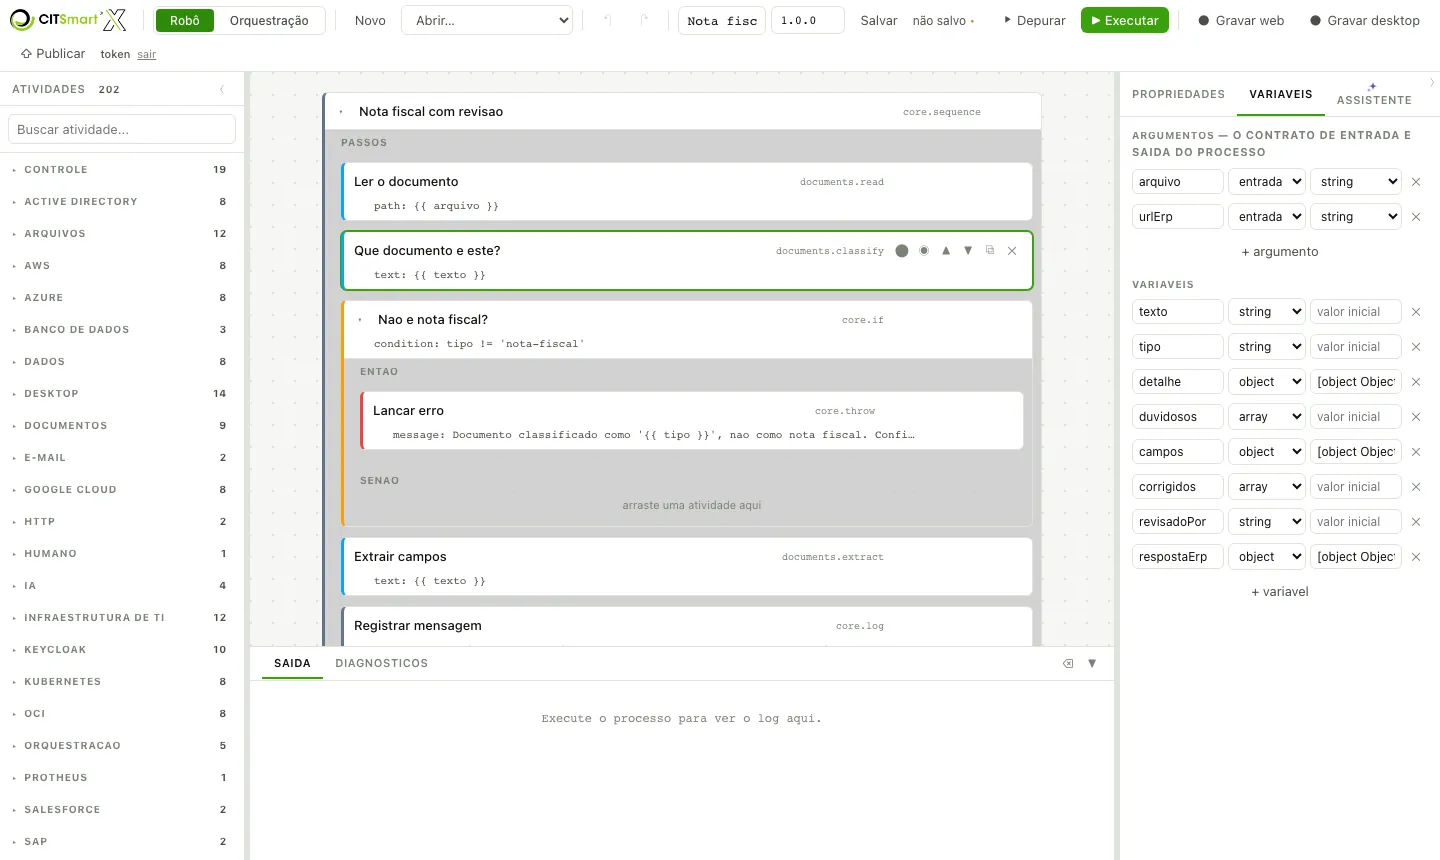Focus the 'Buscar atividade...' search field
The width and height of the screenshot is (1440, 860).
122,129
